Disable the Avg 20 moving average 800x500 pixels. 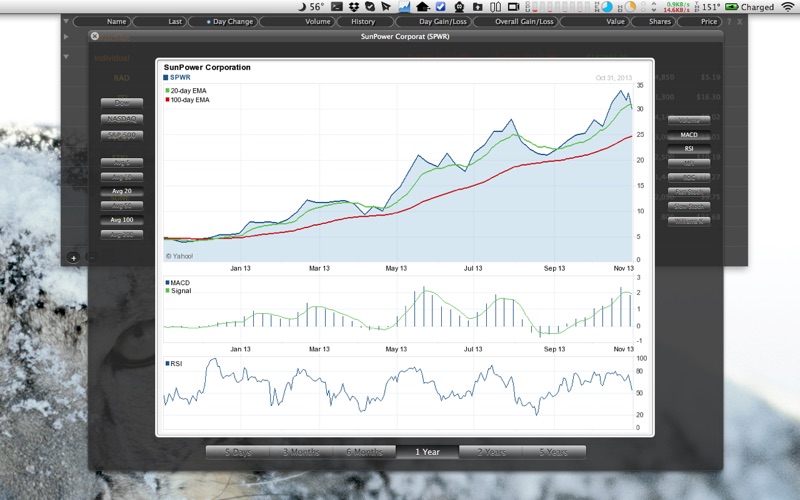coord(121,191)
